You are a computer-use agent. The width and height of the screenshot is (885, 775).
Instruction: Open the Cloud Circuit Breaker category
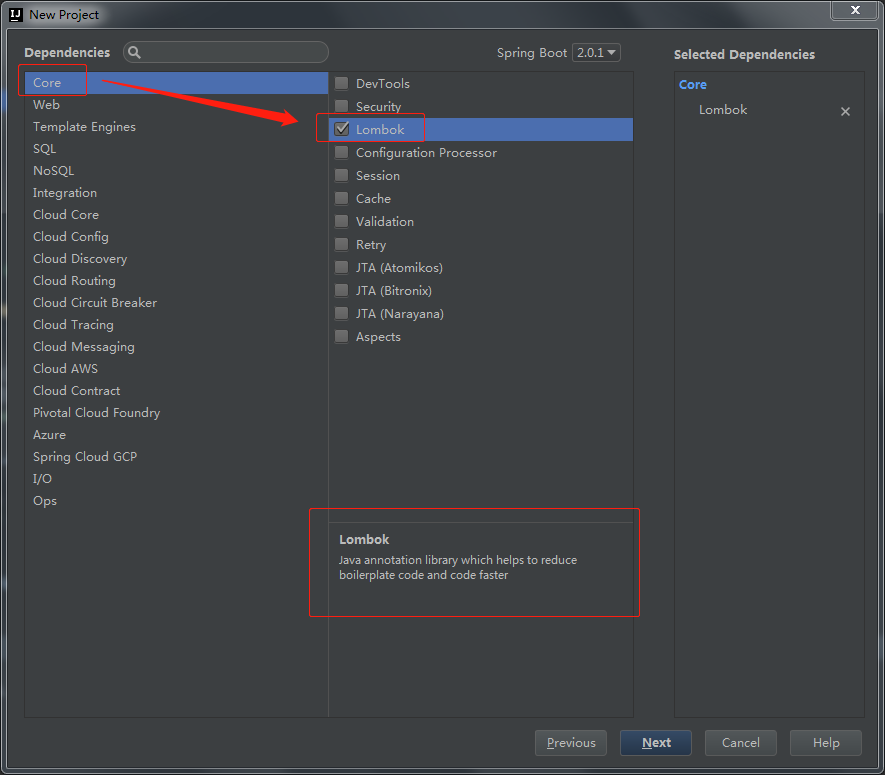click(176, 303)
